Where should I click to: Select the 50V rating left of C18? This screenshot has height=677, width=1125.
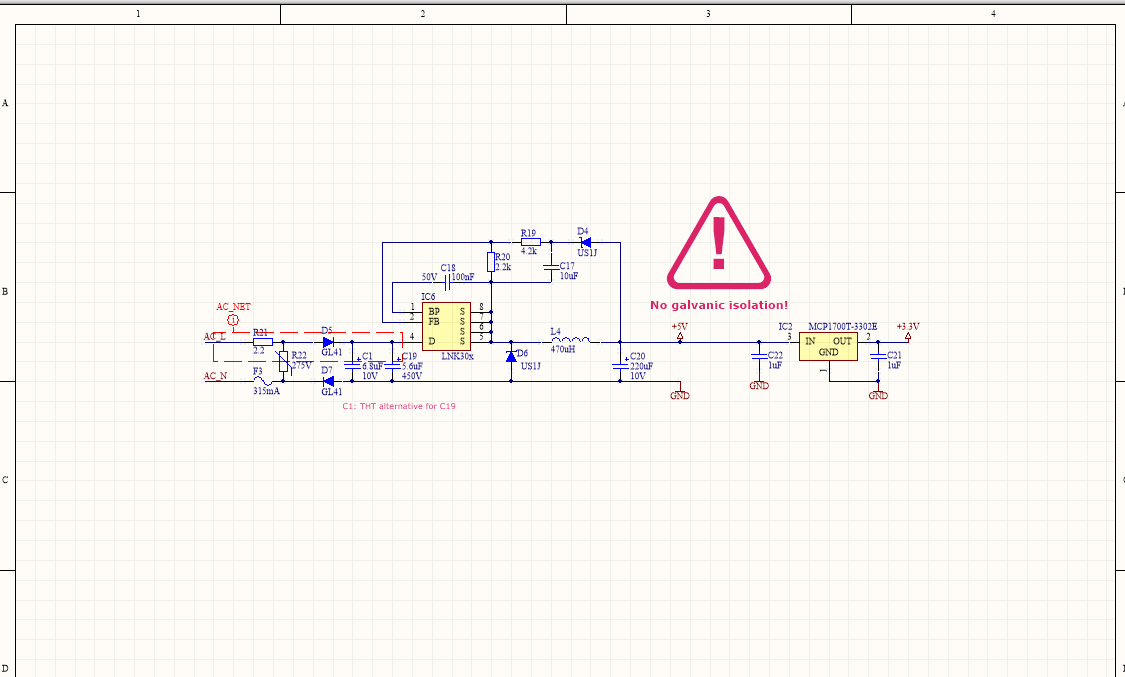pos(429,277)
